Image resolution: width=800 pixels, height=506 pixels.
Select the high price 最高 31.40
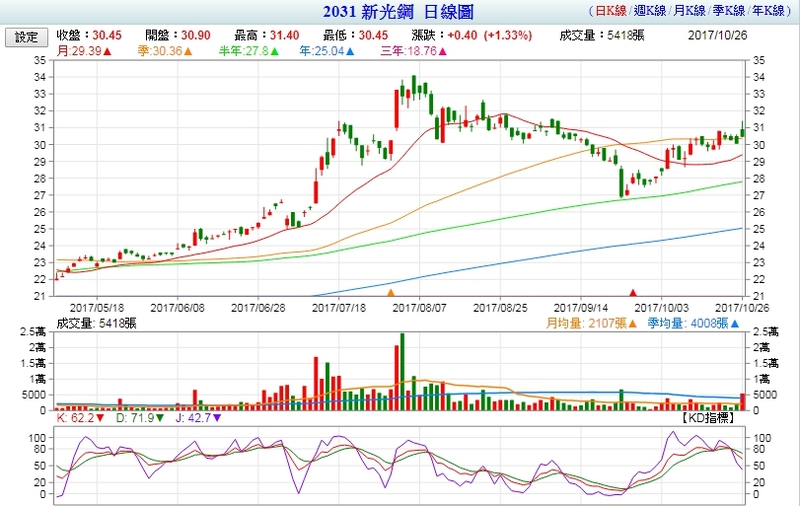pos(267,35)
